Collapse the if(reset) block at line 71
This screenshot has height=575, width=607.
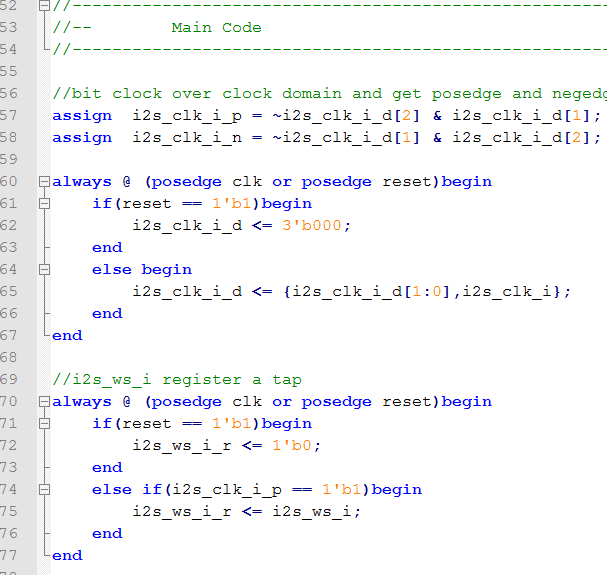(x=45, y=424)
